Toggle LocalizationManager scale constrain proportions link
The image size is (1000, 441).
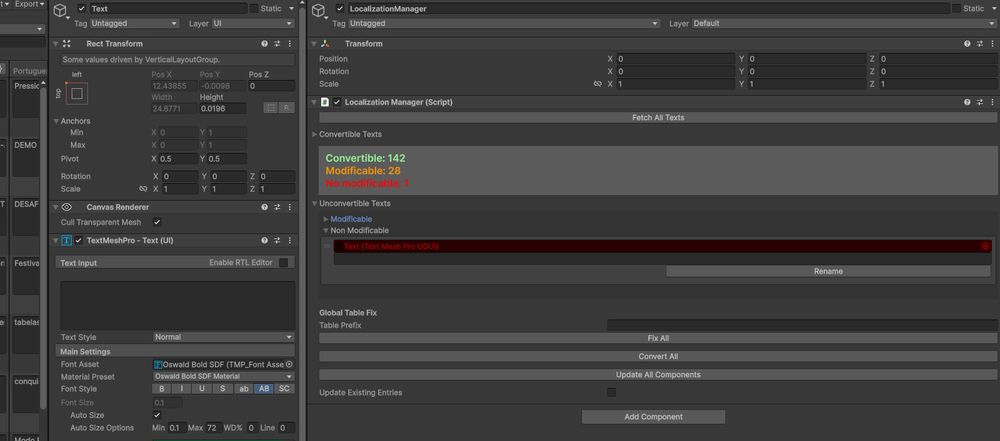598,84
